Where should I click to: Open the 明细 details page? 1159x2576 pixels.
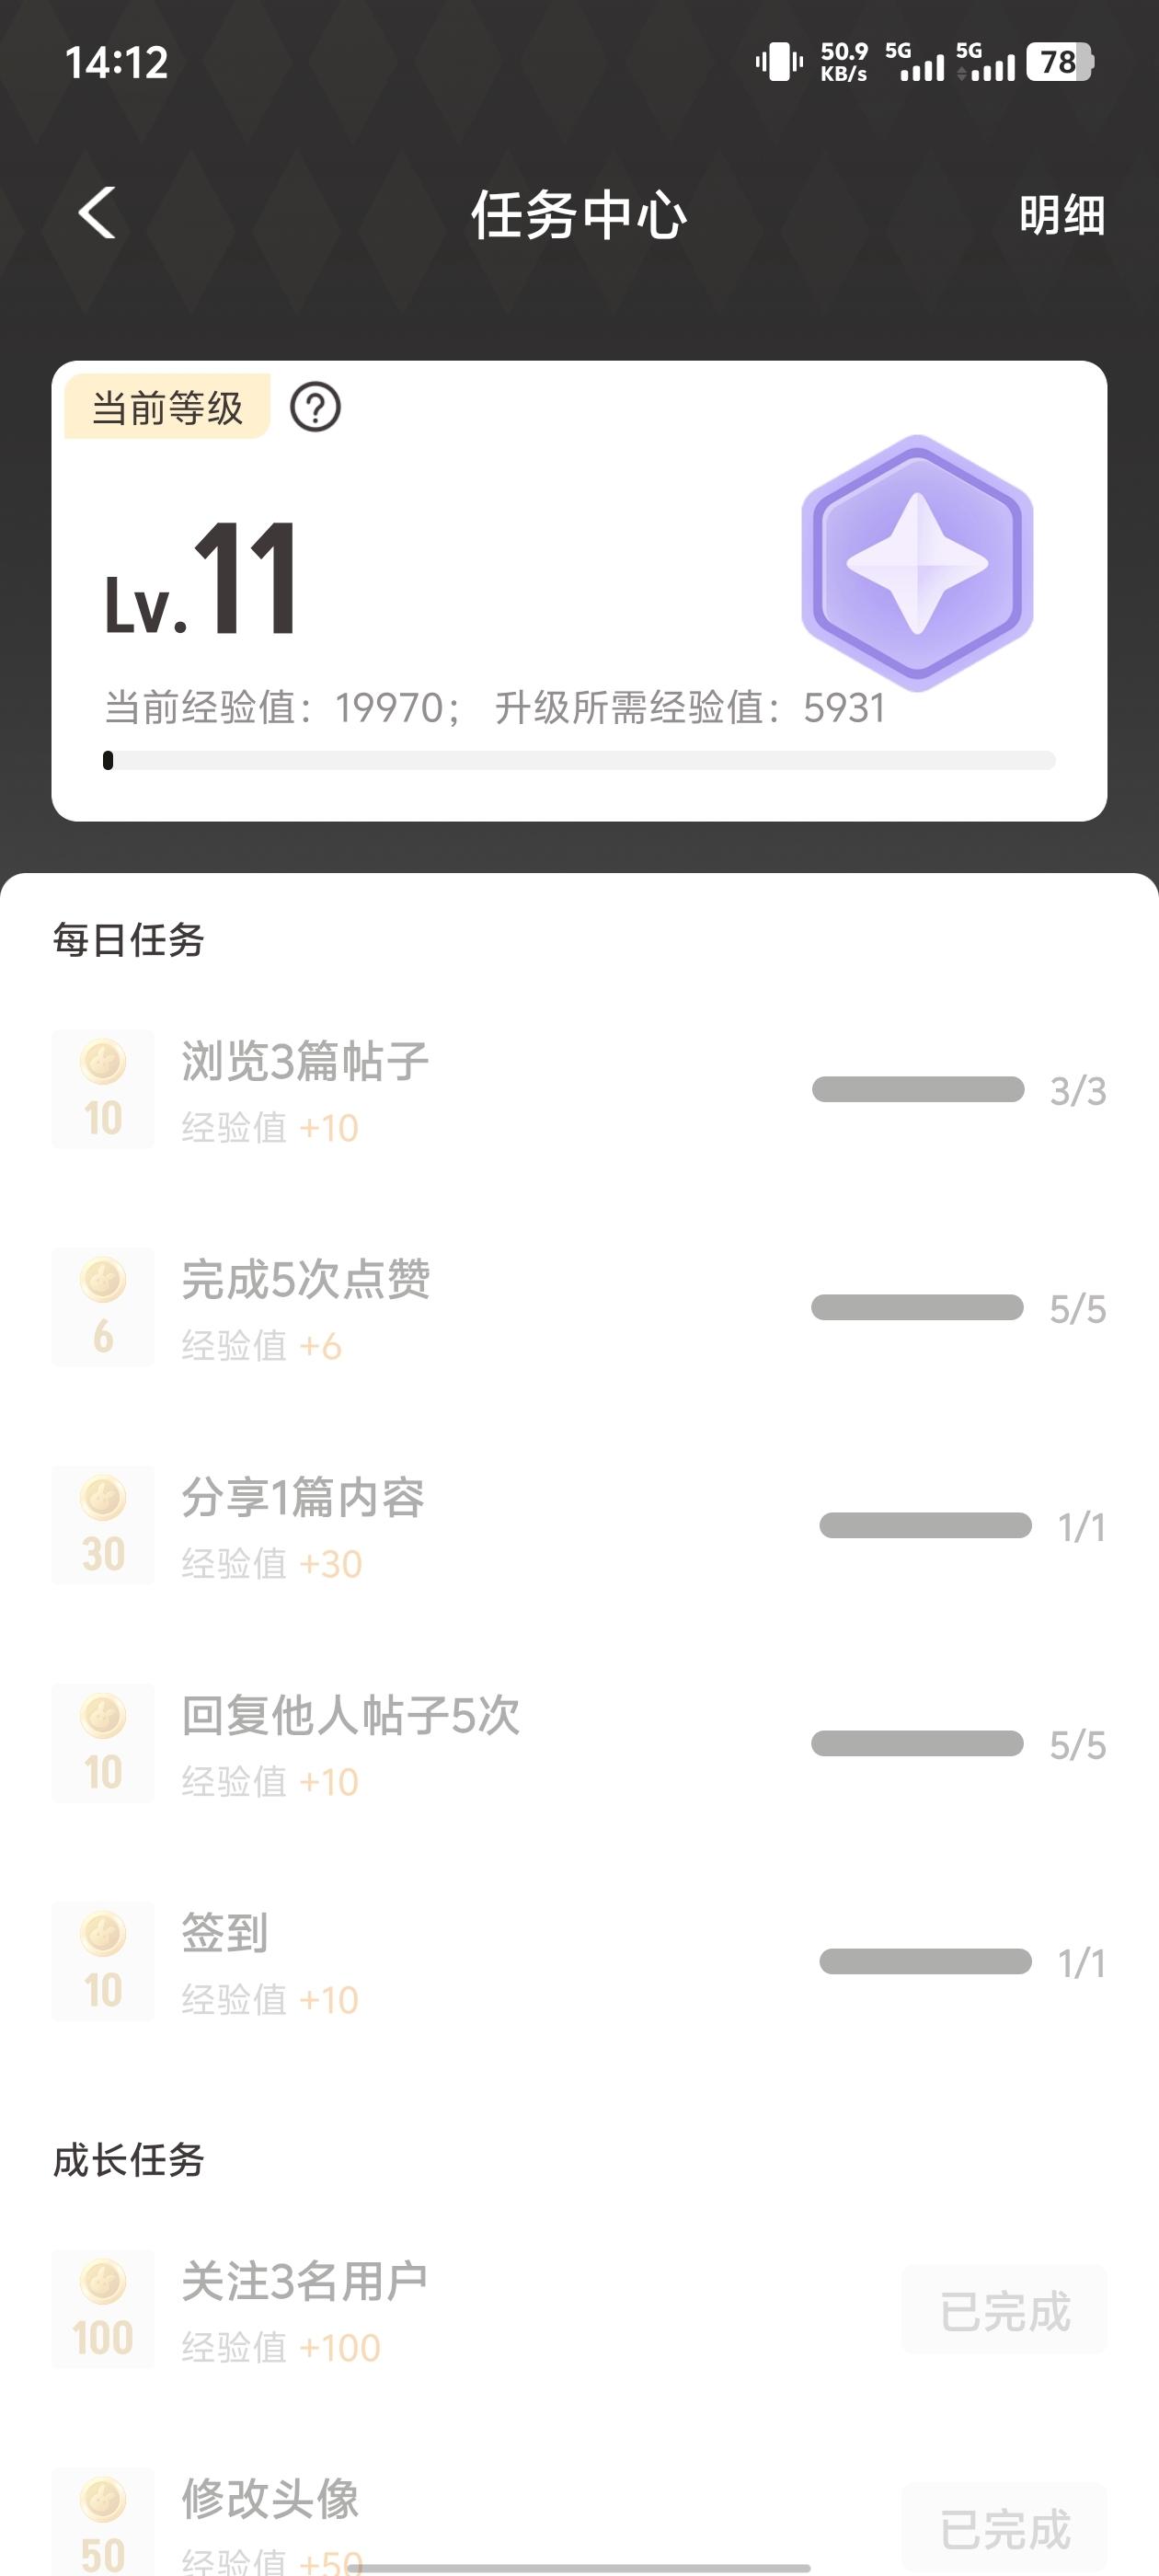click(x=1061, y=215)
